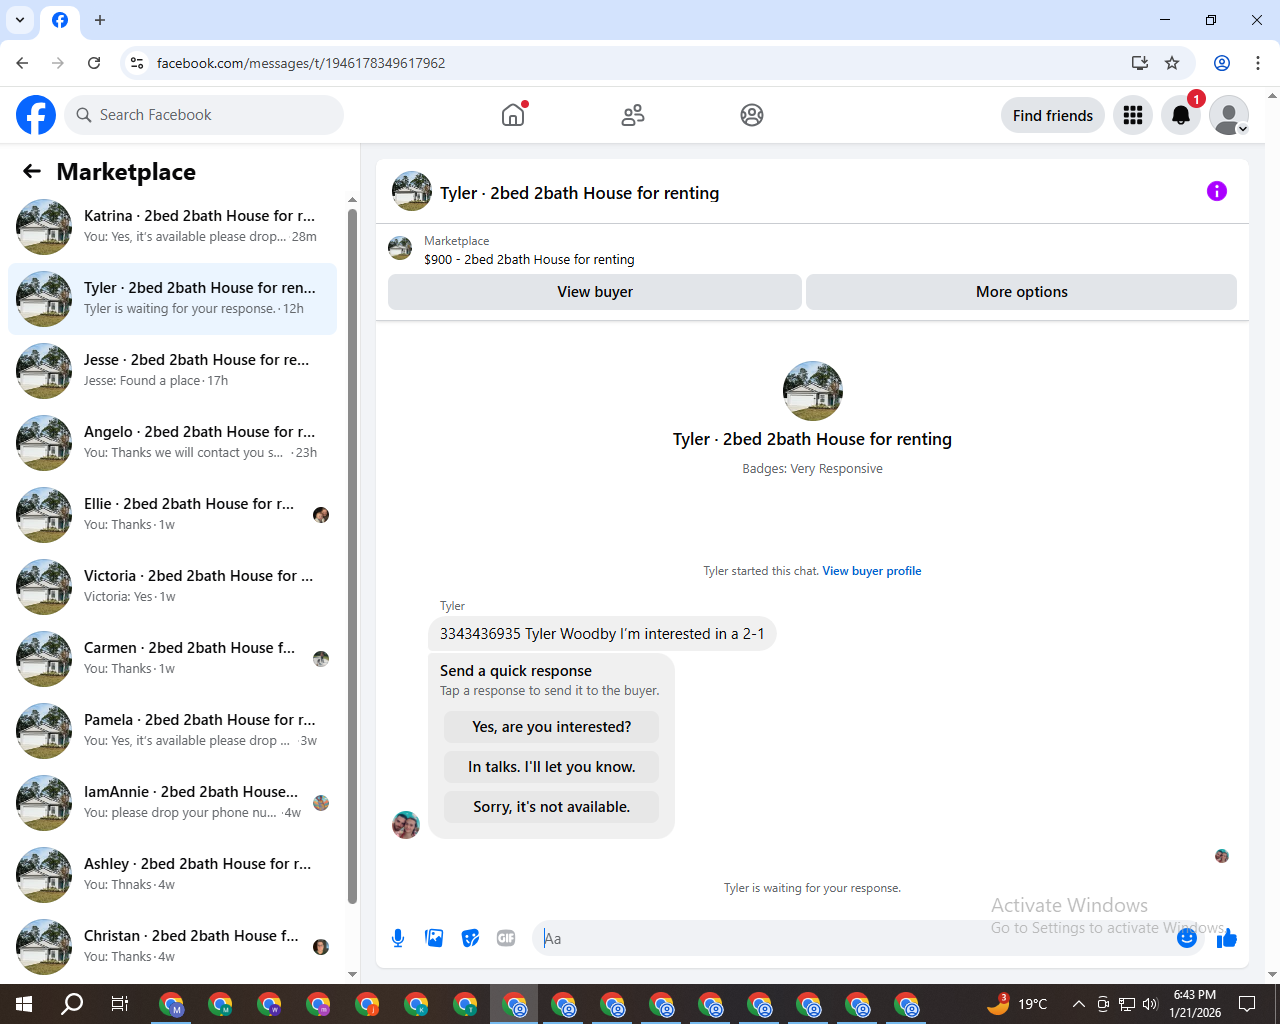Open the Facebook menu grid icon

coord(1133,115)
